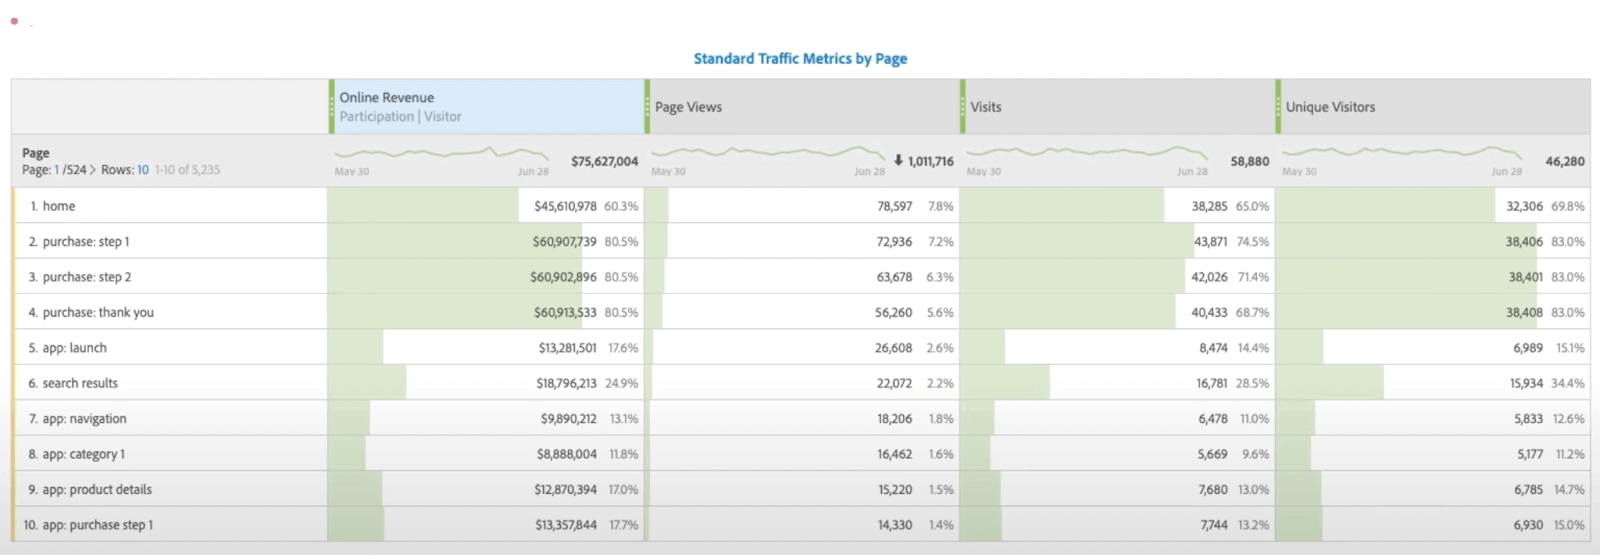Click the Standard Traffic Metrics by Page title
The image size is (1600, 555).
pos(800,59)
